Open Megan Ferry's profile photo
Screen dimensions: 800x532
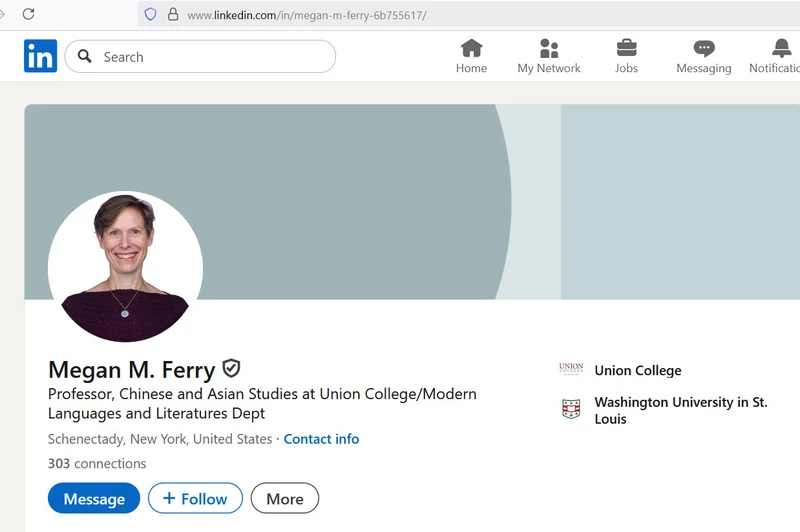126,267
